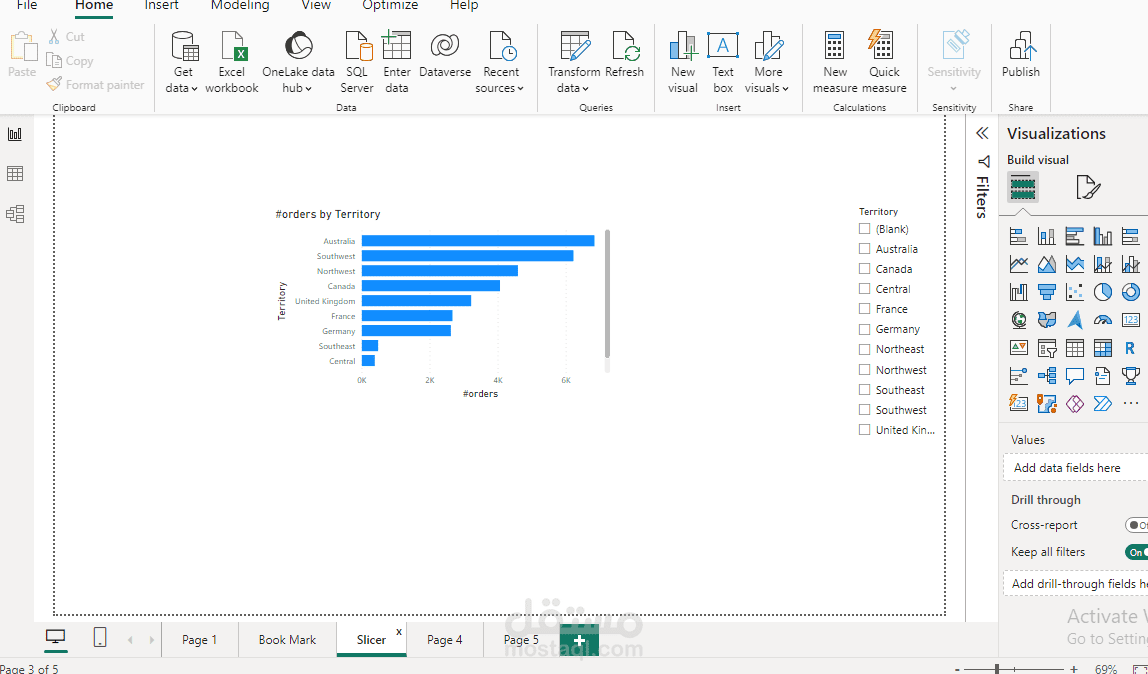This screenshot has height=674, width=1148.
Task: Select the clustered bar chart visual
Action: coord(1075,236)
